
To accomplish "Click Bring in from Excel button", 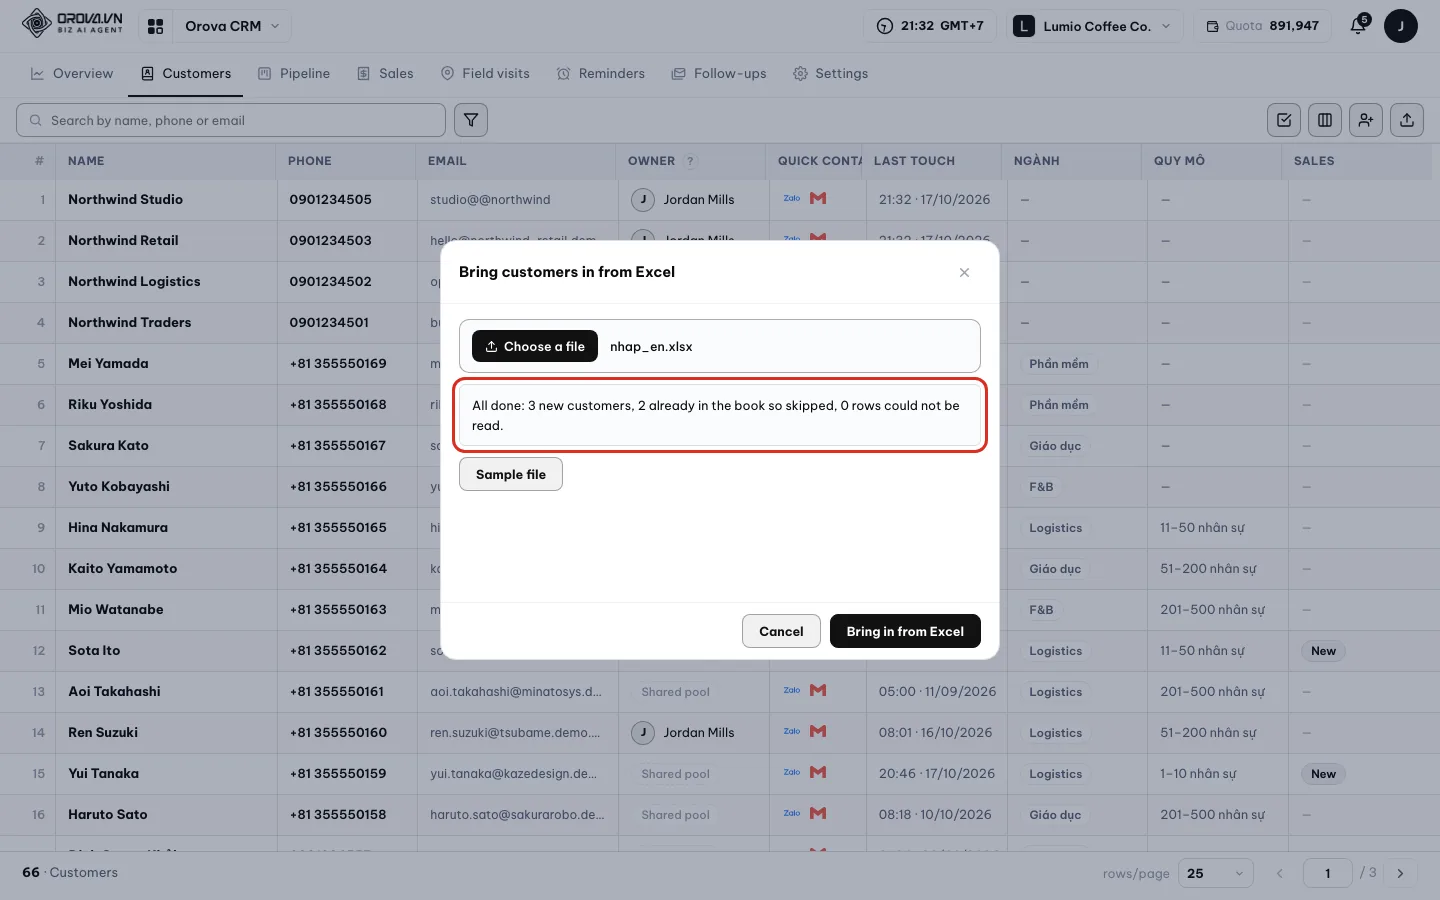I will click(905, 631).
